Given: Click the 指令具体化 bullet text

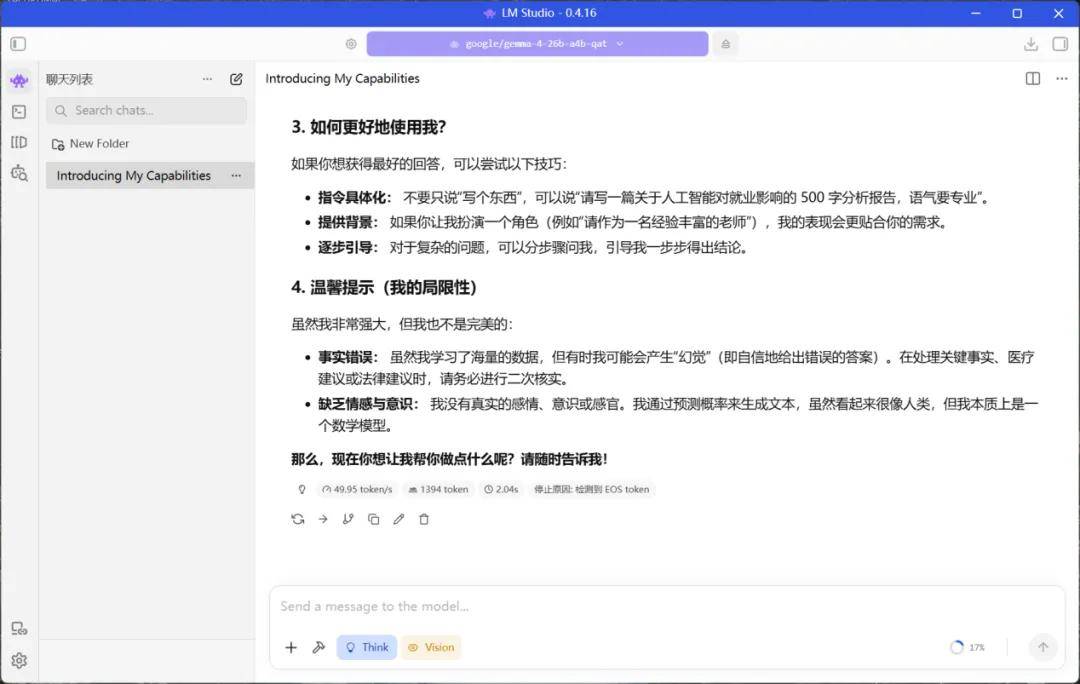Looking at the screenshot, I should [654, 198].
